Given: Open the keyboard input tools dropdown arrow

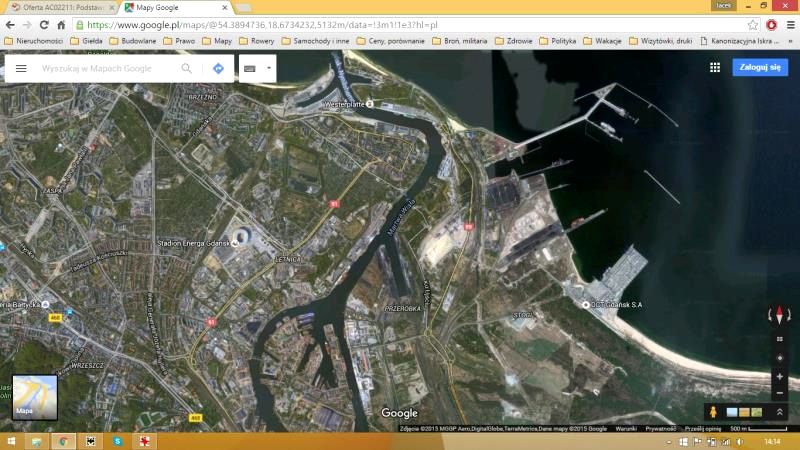Looking at the screenshot, I should 268,68.
